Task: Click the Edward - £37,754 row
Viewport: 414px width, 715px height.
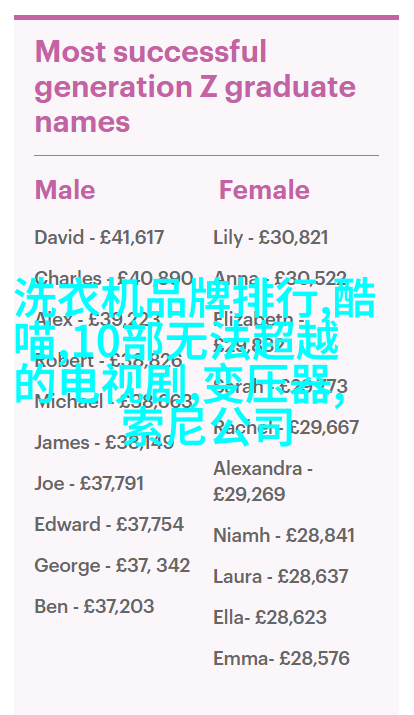Action: coord(109,524)
